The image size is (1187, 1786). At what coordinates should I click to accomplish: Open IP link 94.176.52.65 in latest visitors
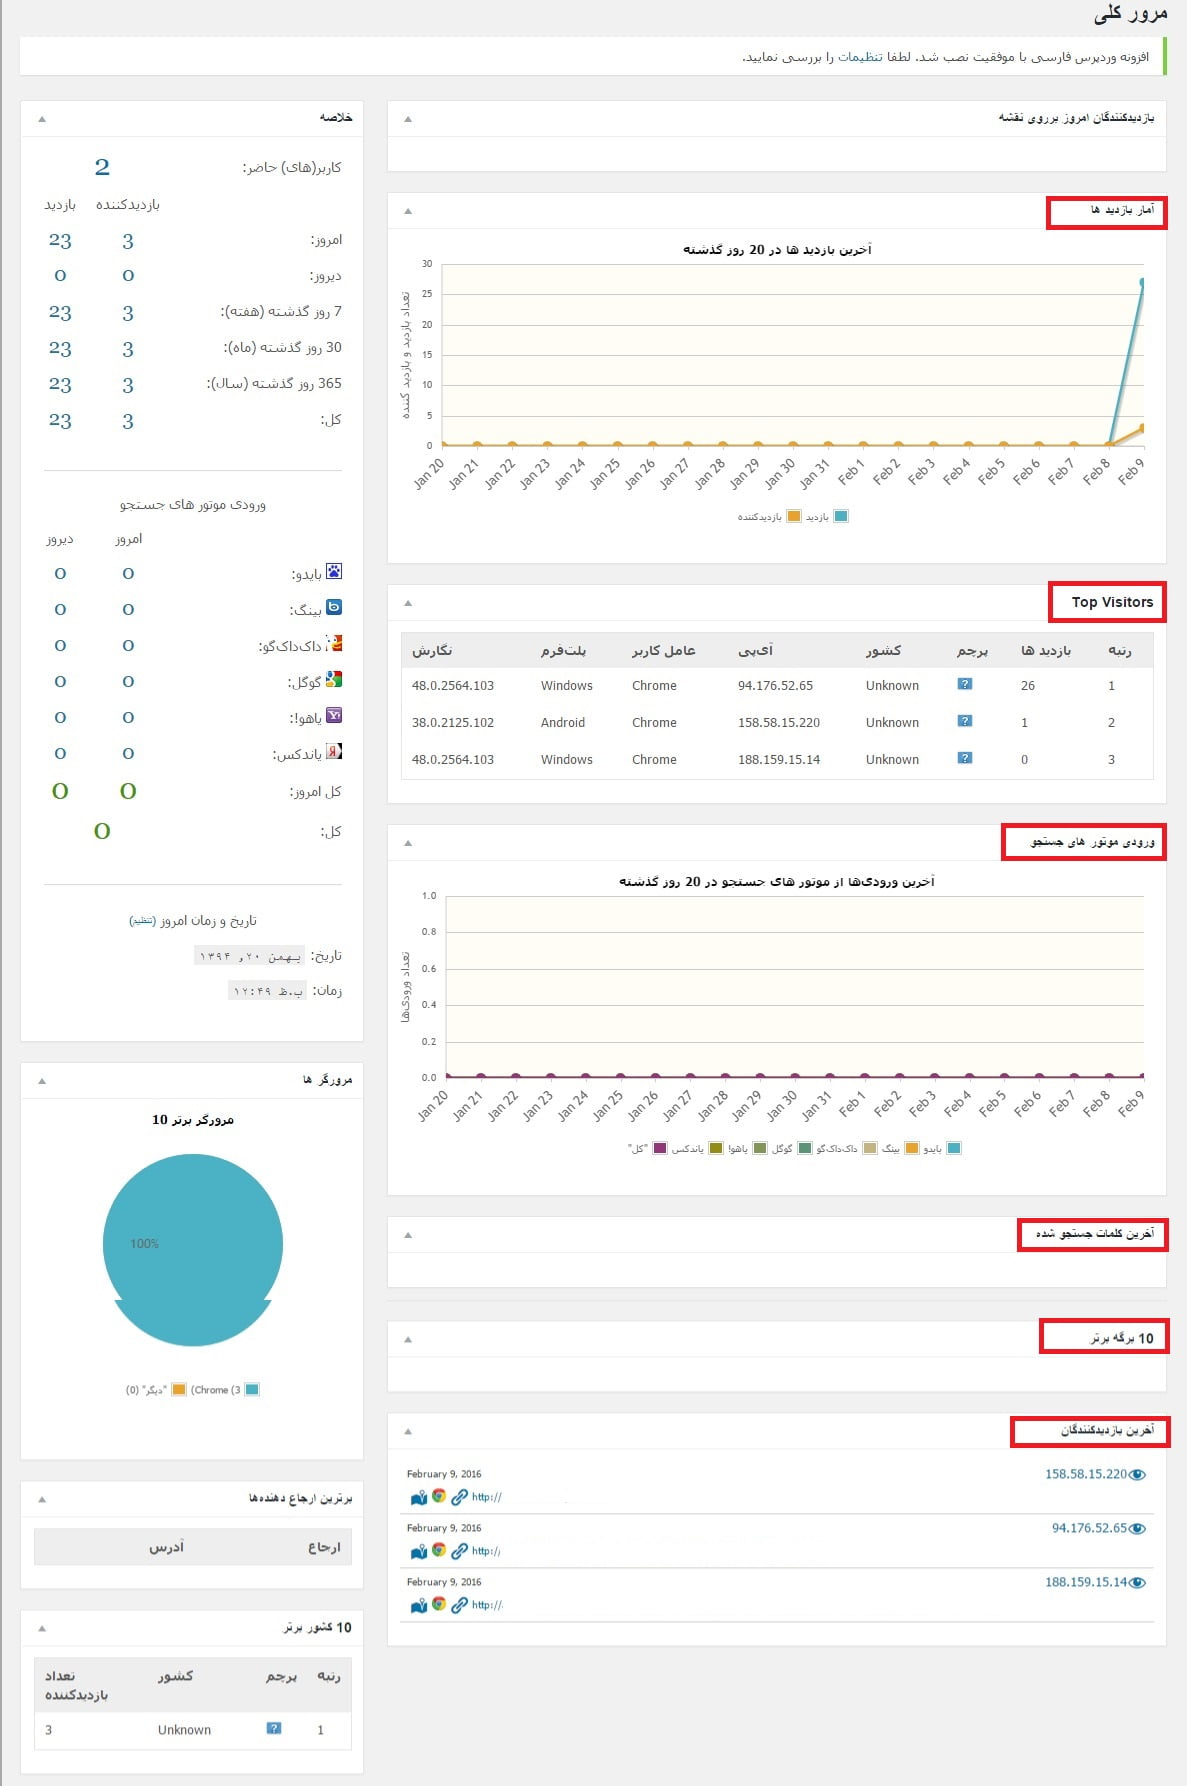(1089, 1528)
